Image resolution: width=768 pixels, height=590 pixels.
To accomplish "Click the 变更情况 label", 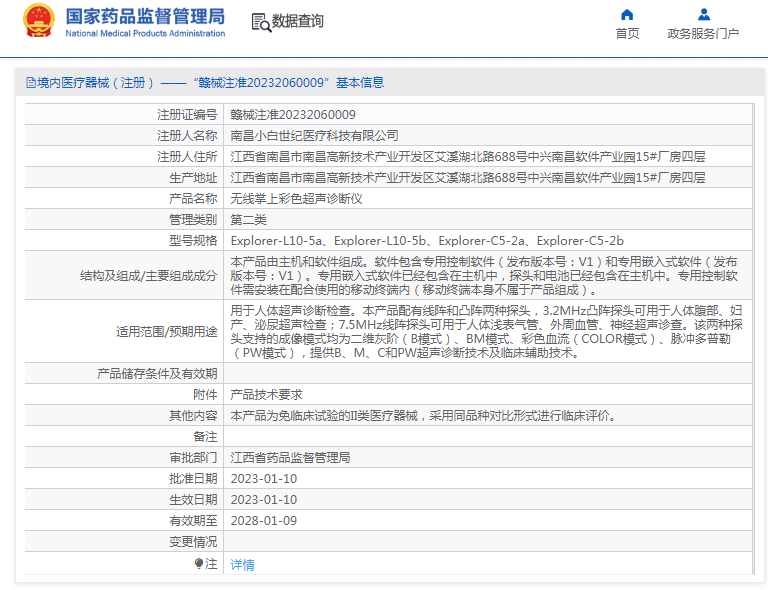I will tap(193, 542).
